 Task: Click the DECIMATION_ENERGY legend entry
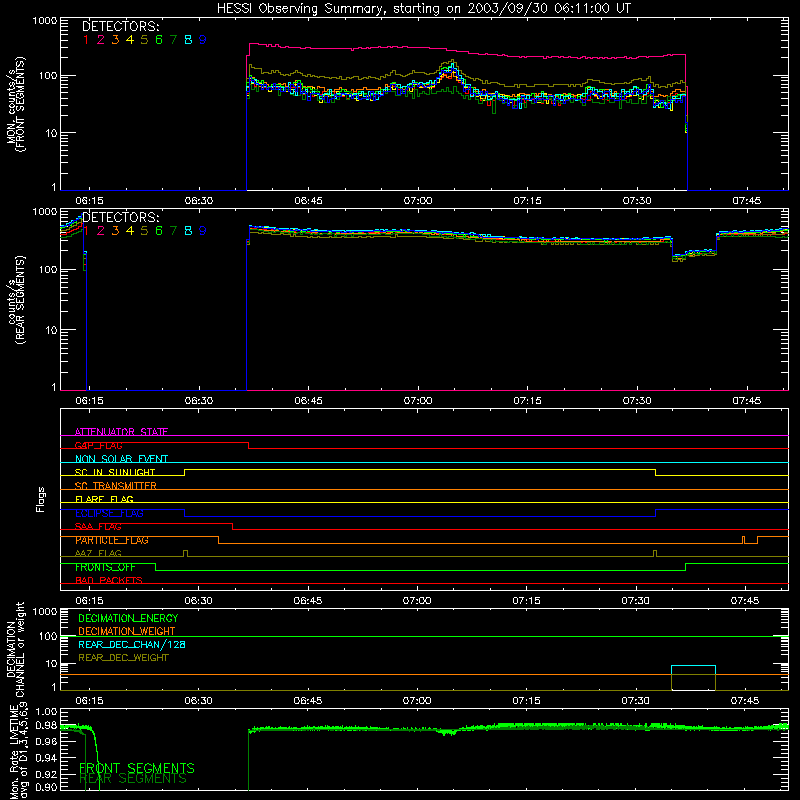tap(128, 618)
